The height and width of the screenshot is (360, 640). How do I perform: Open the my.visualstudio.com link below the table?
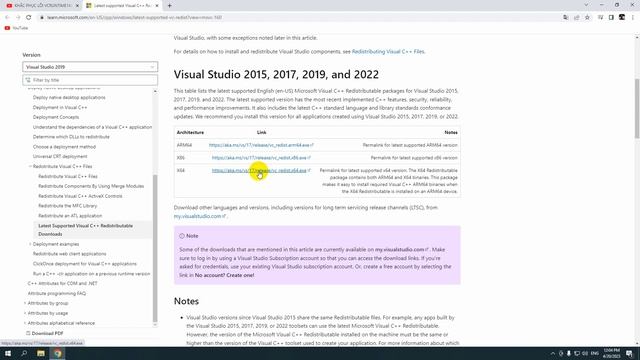200,216
